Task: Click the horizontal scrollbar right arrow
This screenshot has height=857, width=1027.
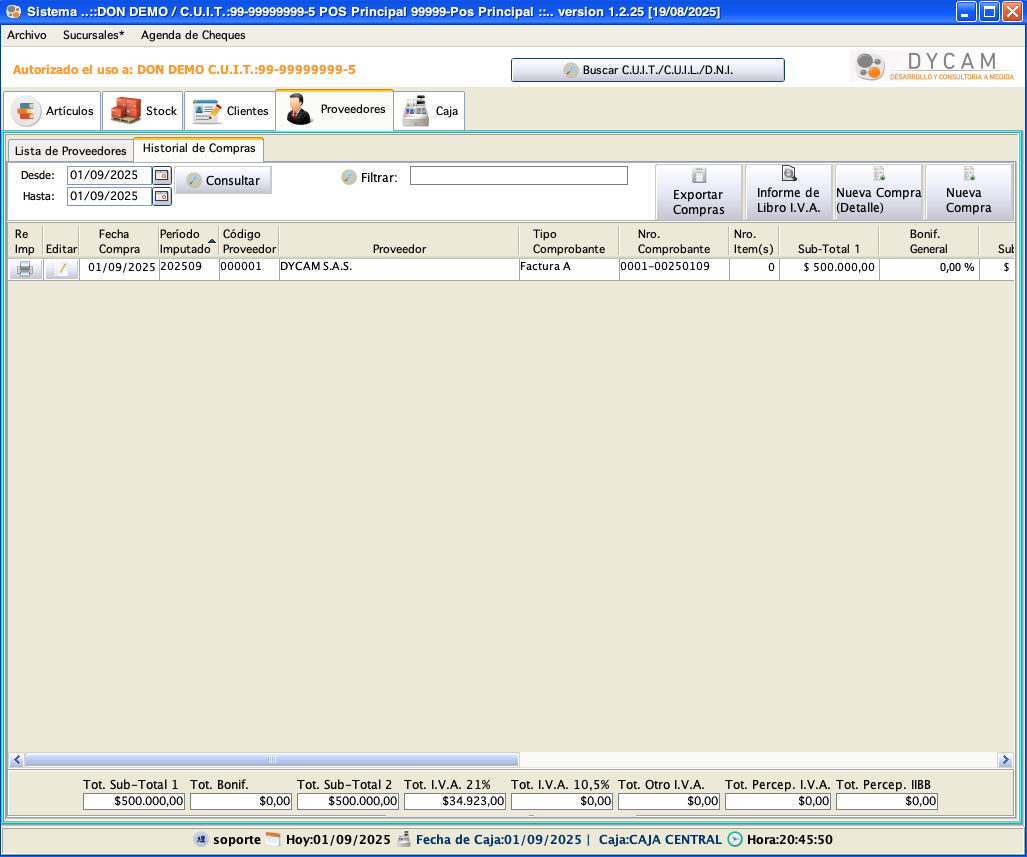Action: (1005, 760)
